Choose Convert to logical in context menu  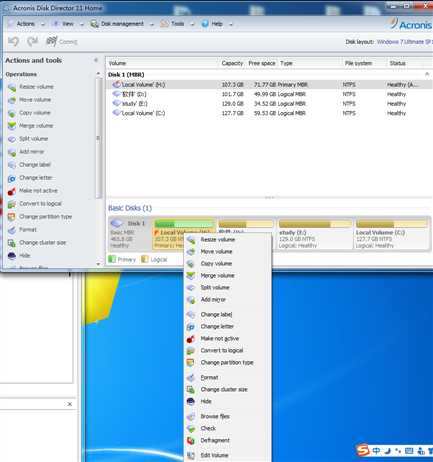point(228,351)
